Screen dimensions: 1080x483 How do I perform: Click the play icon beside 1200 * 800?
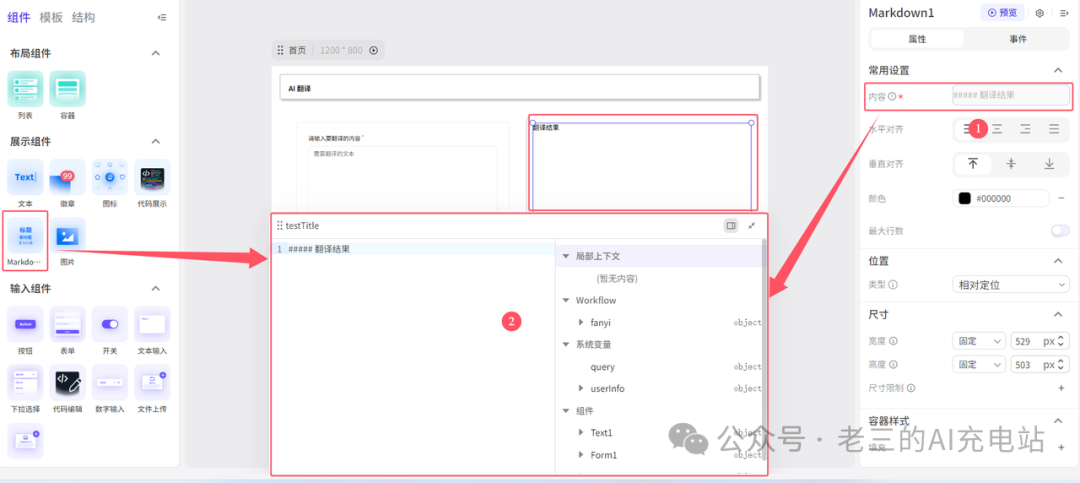click(x=373, y=50)
